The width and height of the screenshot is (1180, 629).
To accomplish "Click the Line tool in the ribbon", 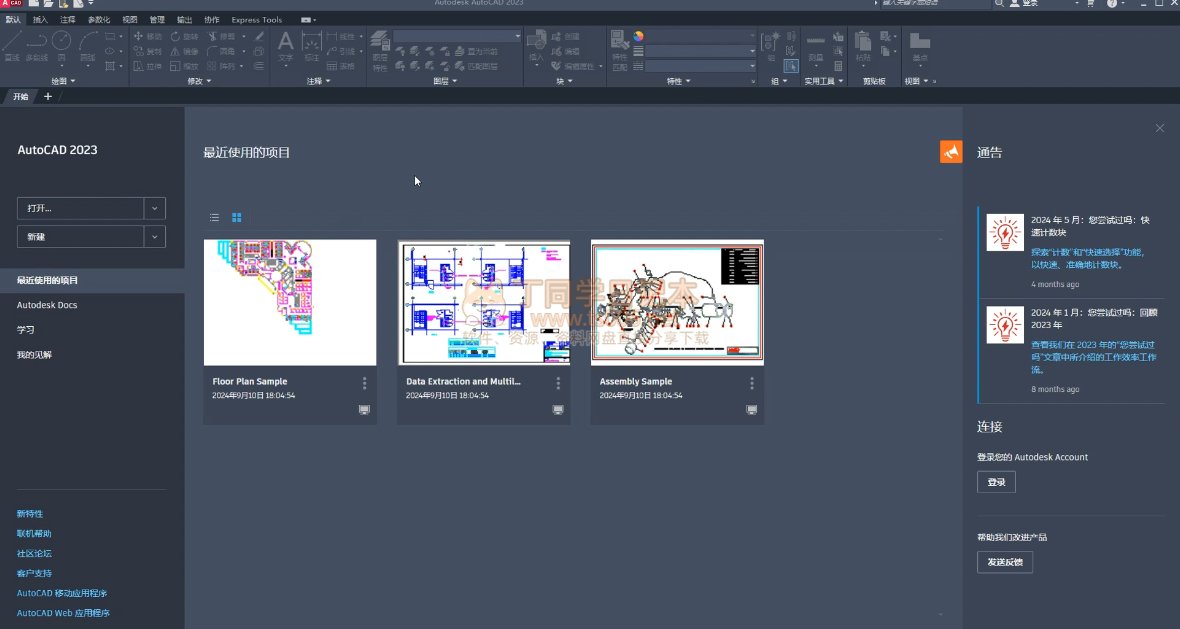I will 12,44.
